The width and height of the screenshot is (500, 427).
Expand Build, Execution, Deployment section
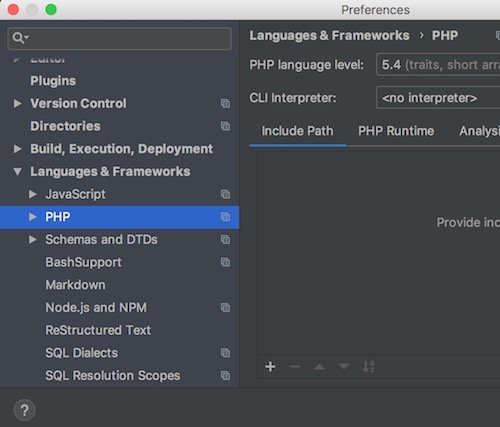click(17, 149)
